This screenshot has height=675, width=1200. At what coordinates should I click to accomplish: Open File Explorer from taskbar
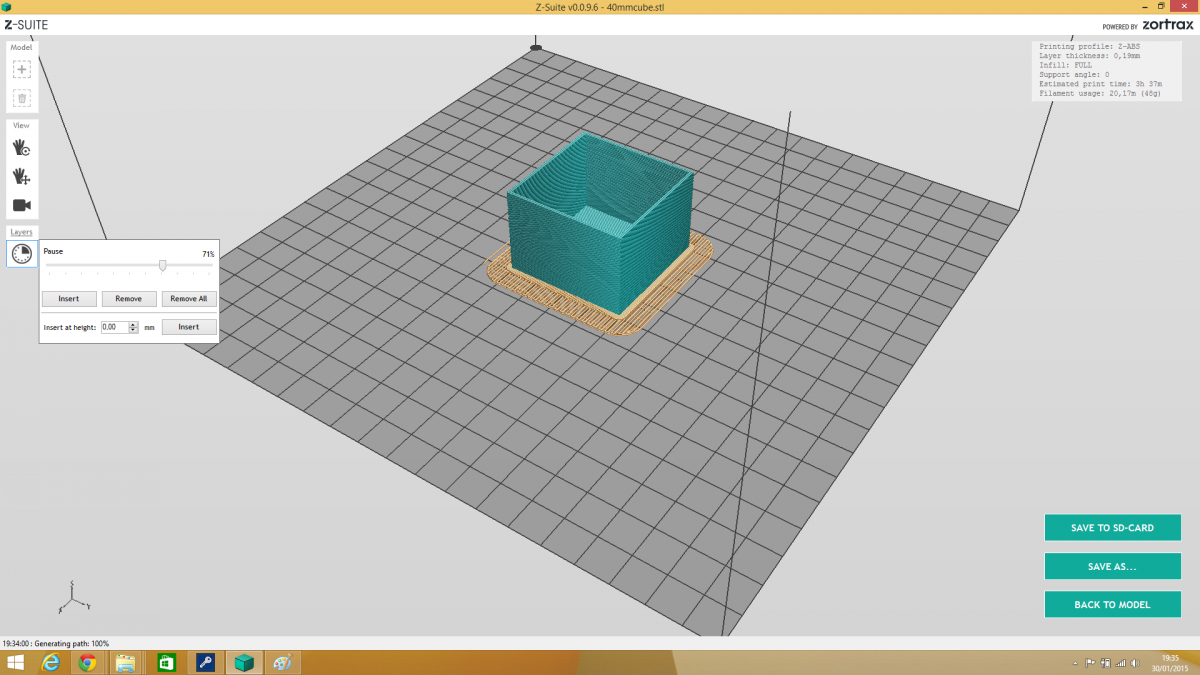125,662
